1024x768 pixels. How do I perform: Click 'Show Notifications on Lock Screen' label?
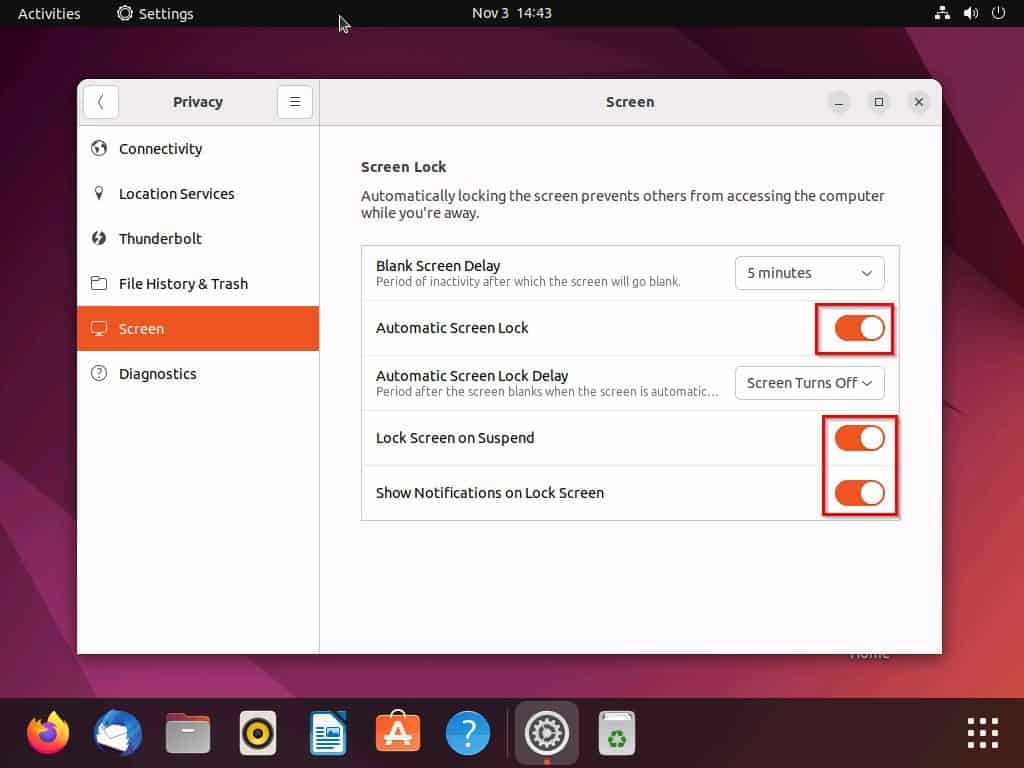pos(490,492)
